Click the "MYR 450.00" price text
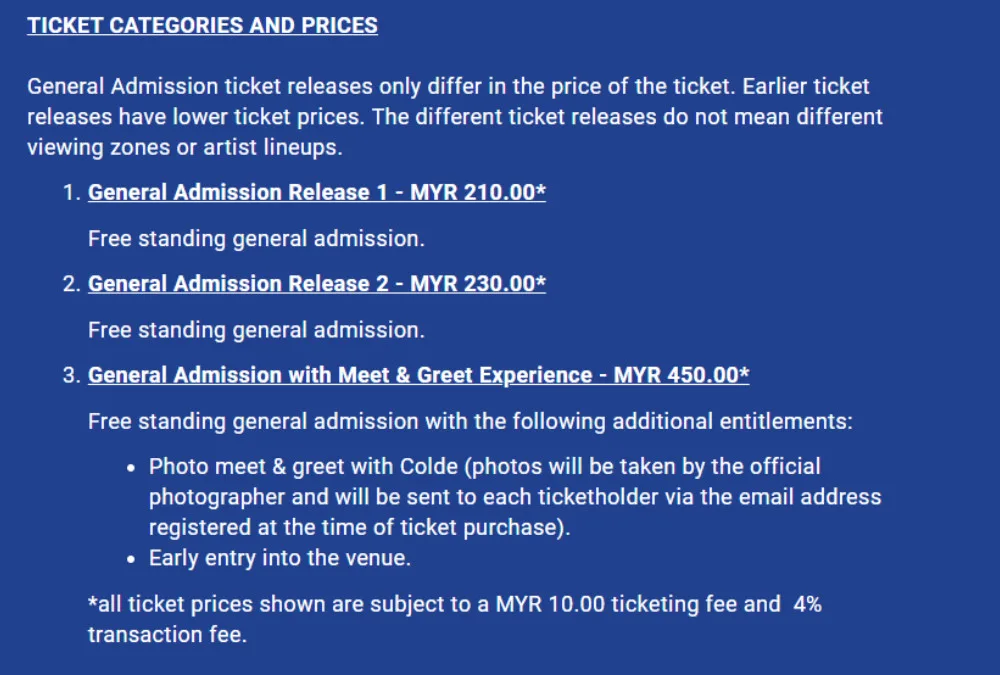Viewport: 1000px width, 675px height. (681, 376)
